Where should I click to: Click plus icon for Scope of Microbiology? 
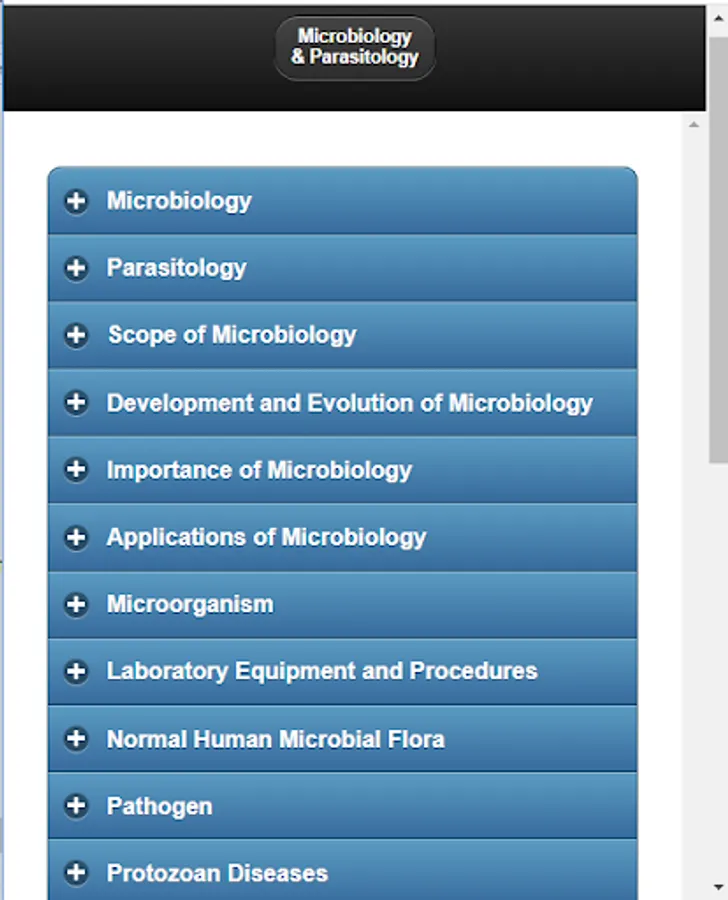[x=76, y=335]
